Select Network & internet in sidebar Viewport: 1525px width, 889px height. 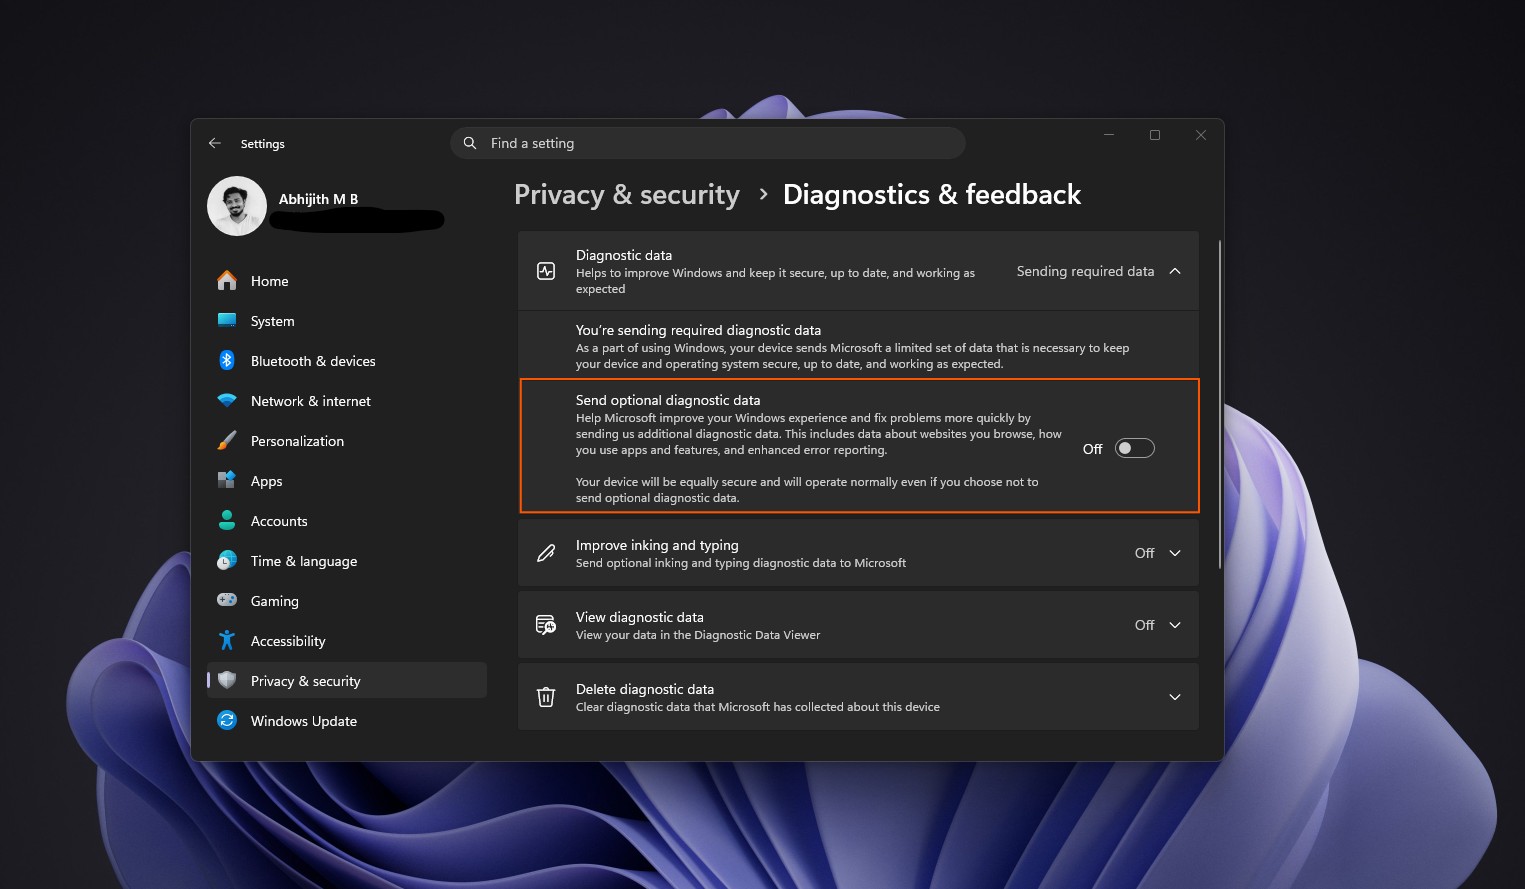[x=347, y=401]
